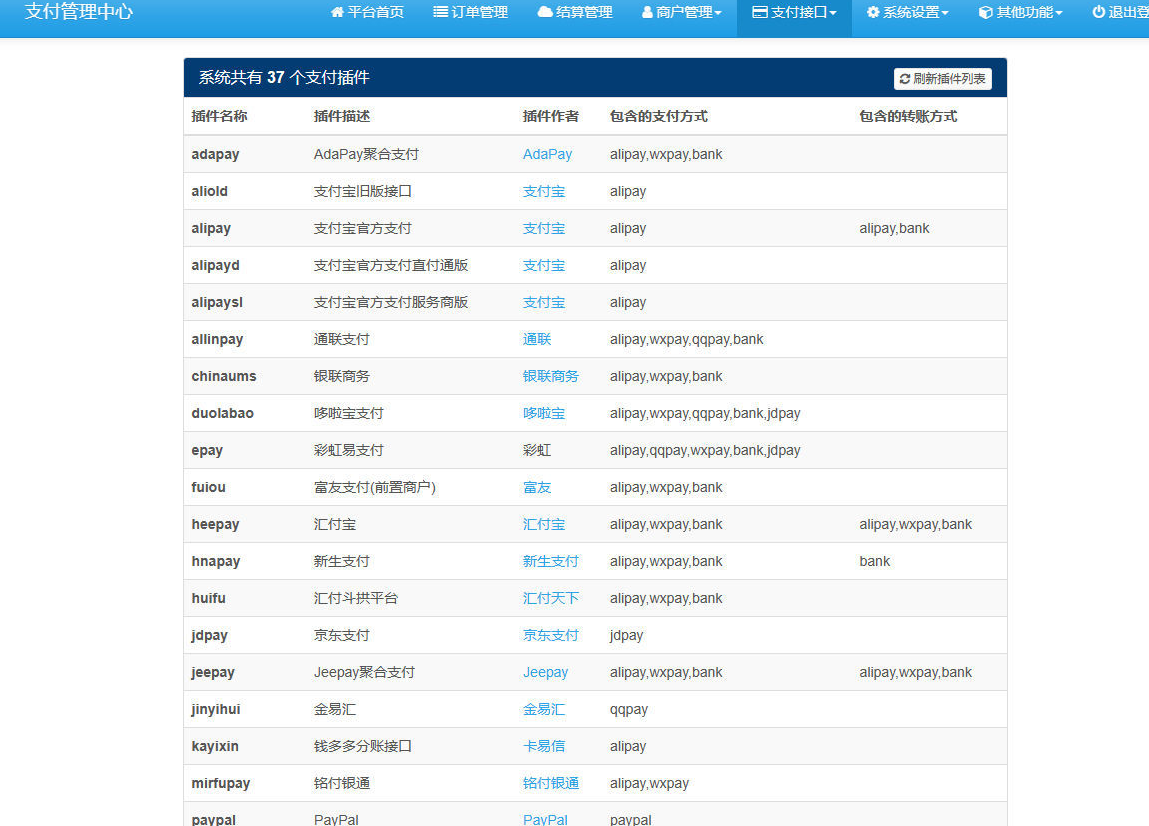Open the AdaPay author link
Screen dimensions: 1149x826
[547, 155]
